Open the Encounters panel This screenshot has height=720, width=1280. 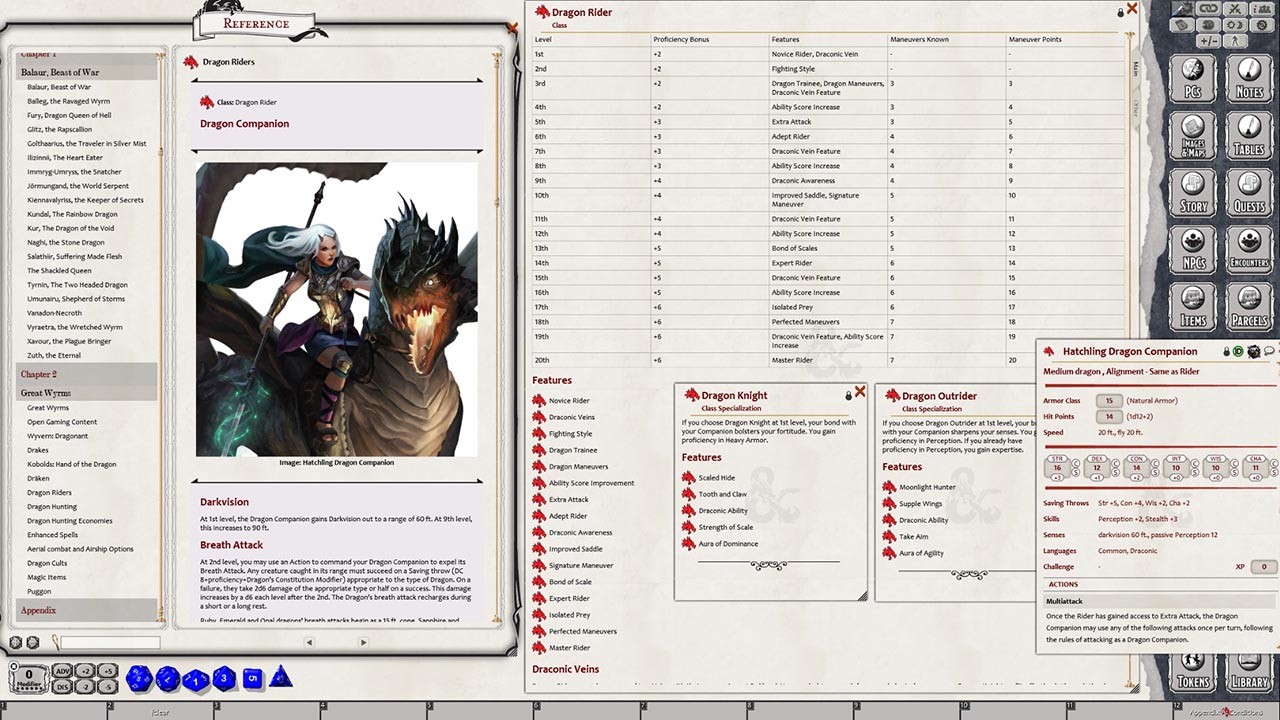tap(1249, 248)
